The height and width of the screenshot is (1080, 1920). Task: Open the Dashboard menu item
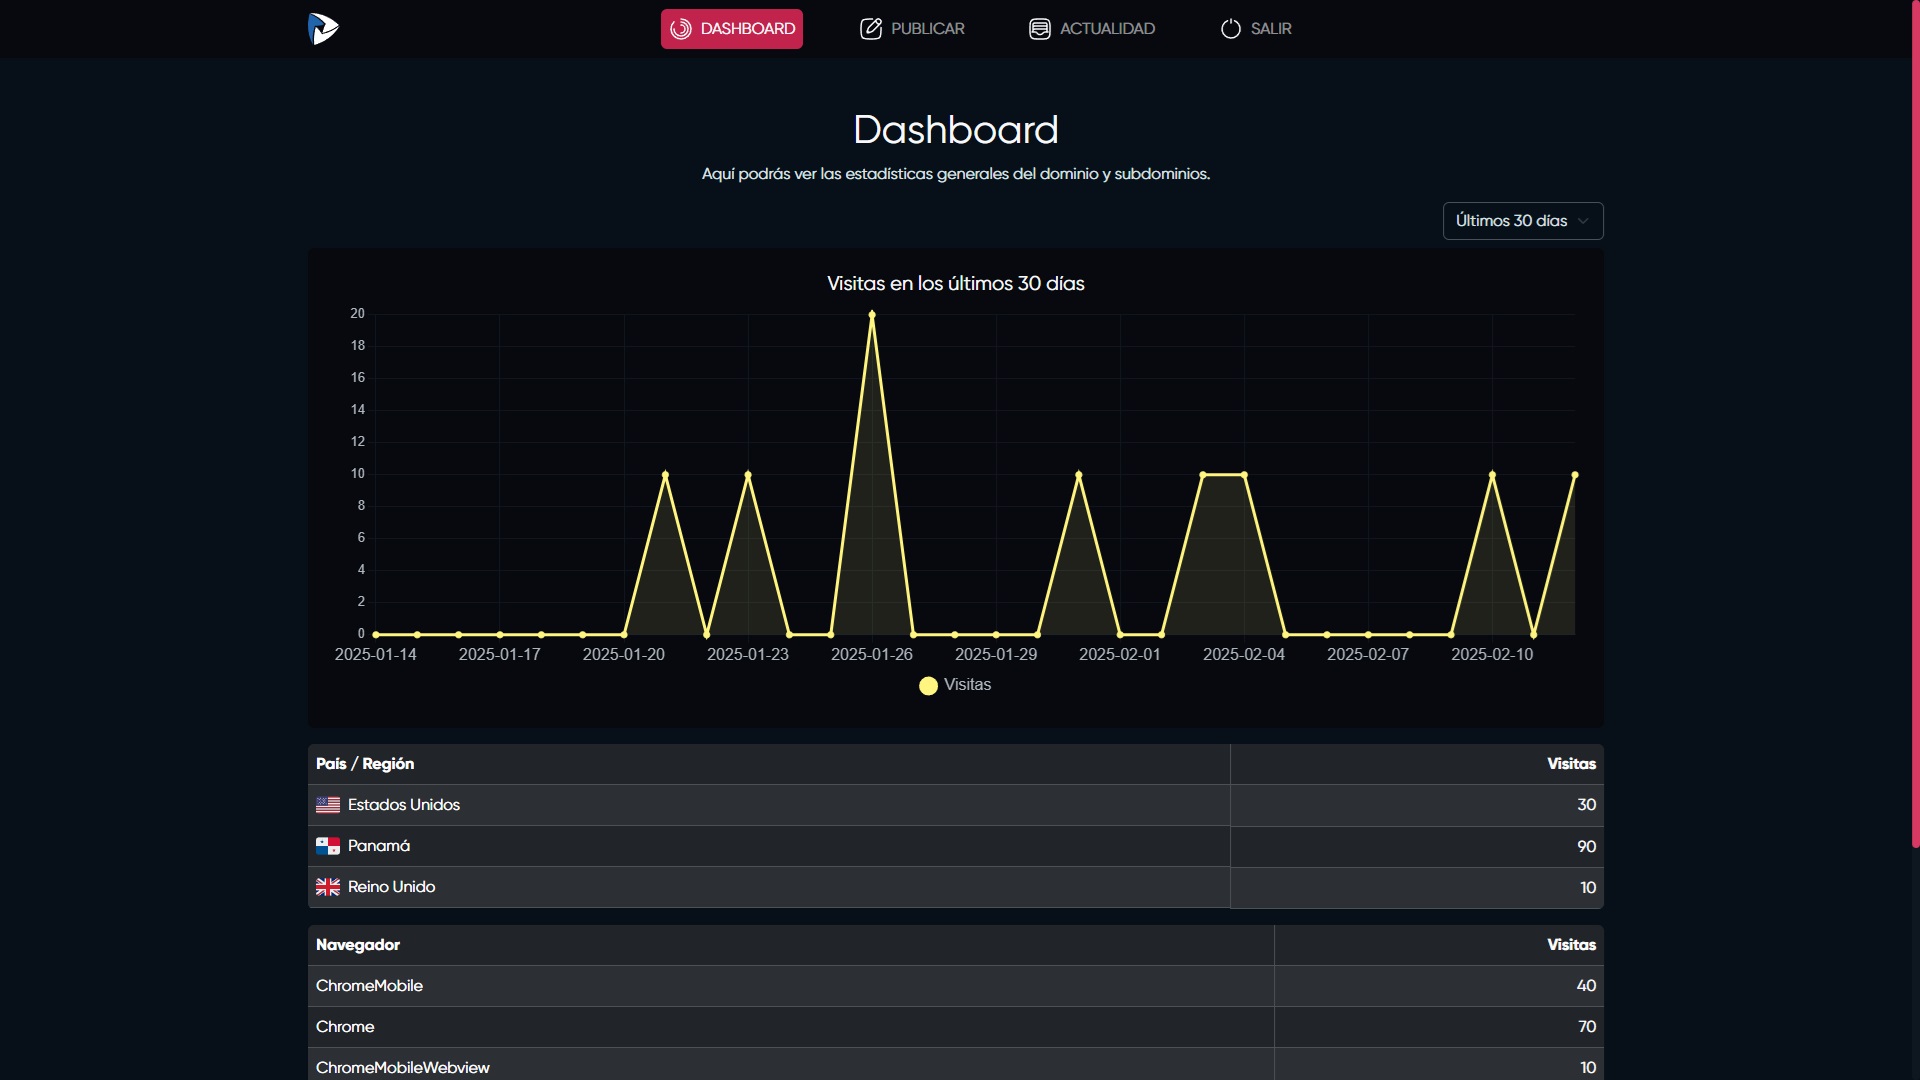click(732, 29)
